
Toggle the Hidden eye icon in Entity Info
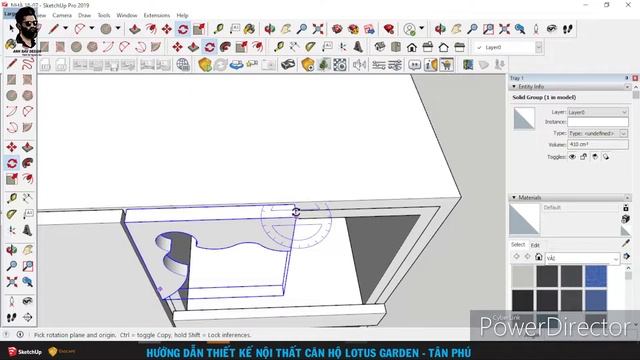point(572,157)
